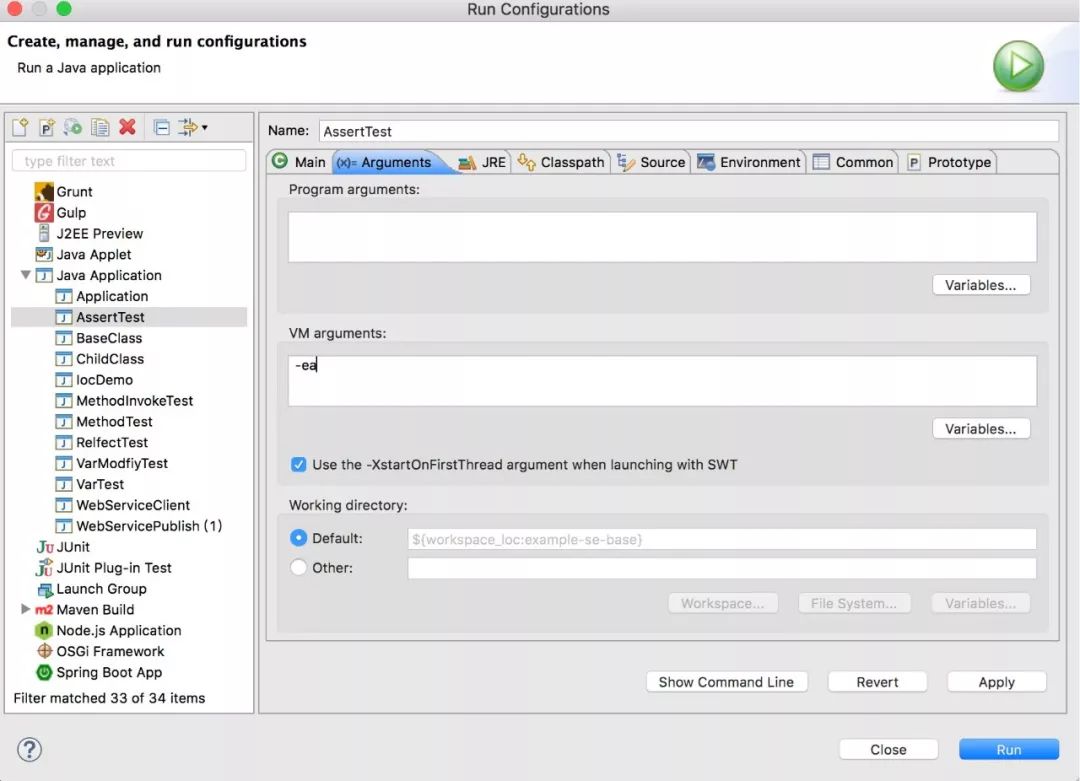This screenshot has width=1080, height=781.
Task: Click the Revert button
Action: pyautogui.click(x=877, y=682)
